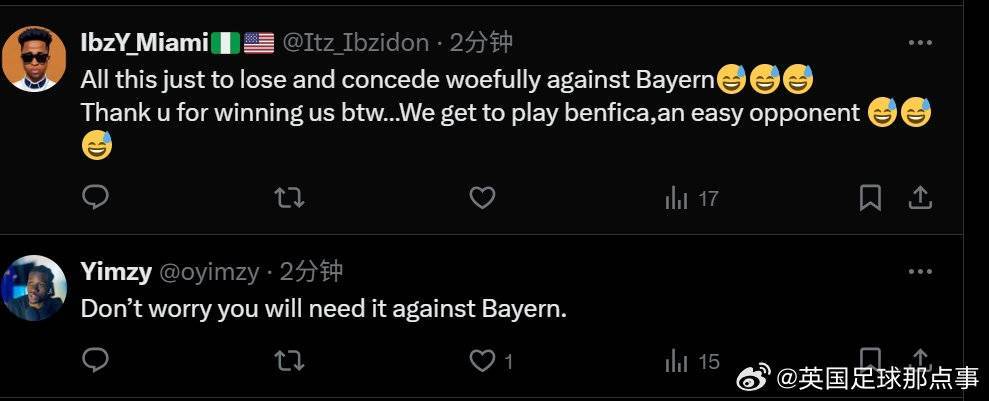Viewport: 989px width, 401px height.
Task: Open the Yimzy display name link
Action: coord(116,271)
